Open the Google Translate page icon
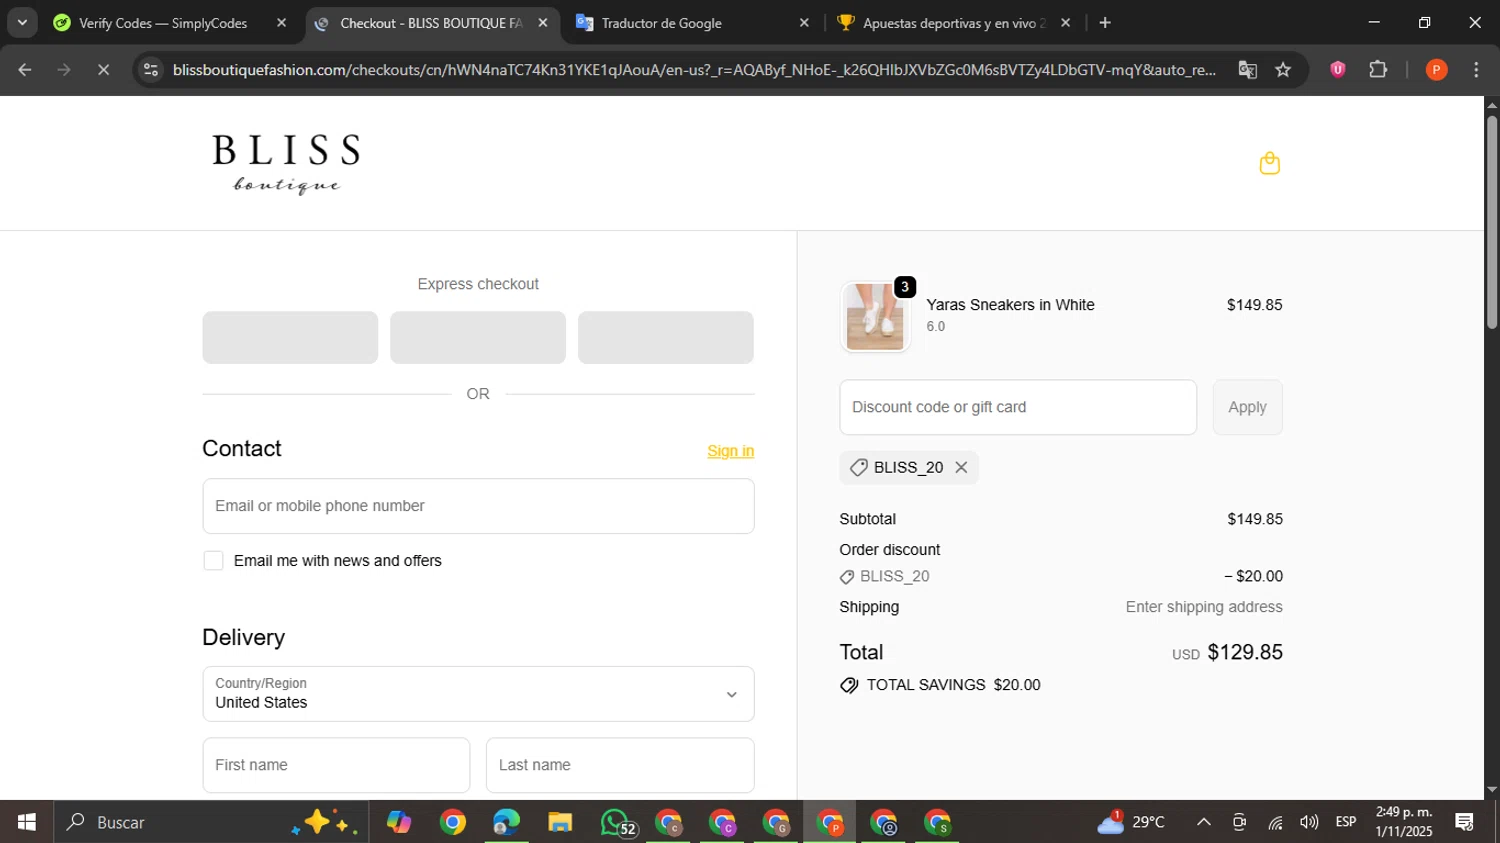 (1247, 69)
